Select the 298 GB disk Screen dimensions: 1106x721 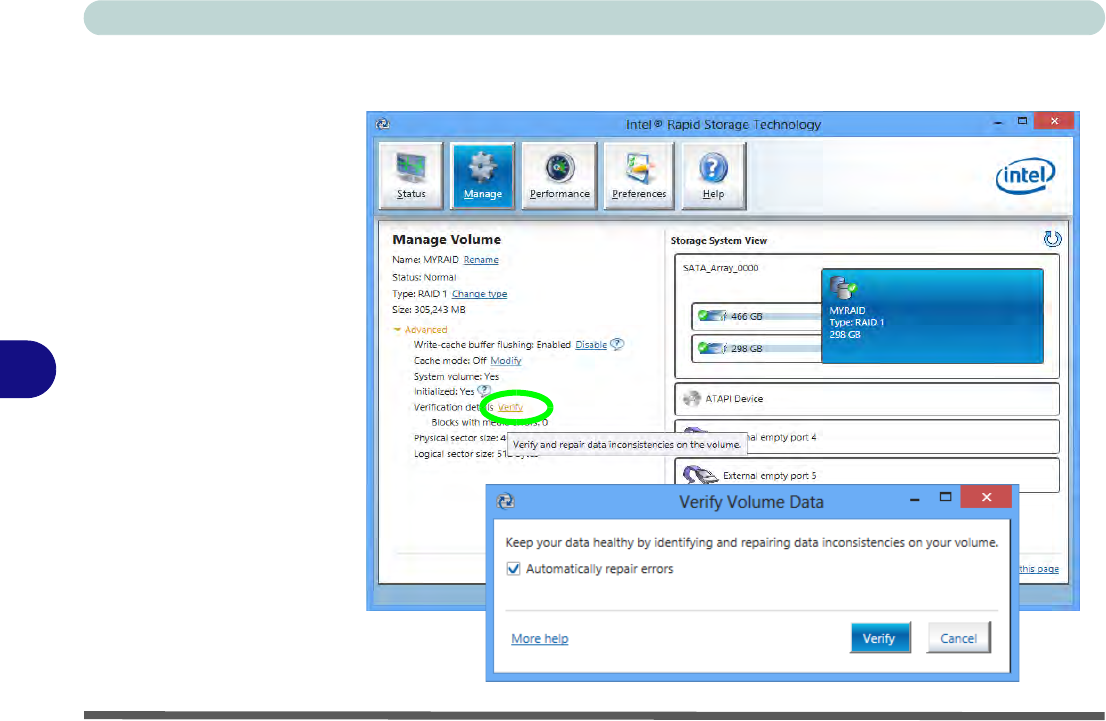(x=757, y=349)
